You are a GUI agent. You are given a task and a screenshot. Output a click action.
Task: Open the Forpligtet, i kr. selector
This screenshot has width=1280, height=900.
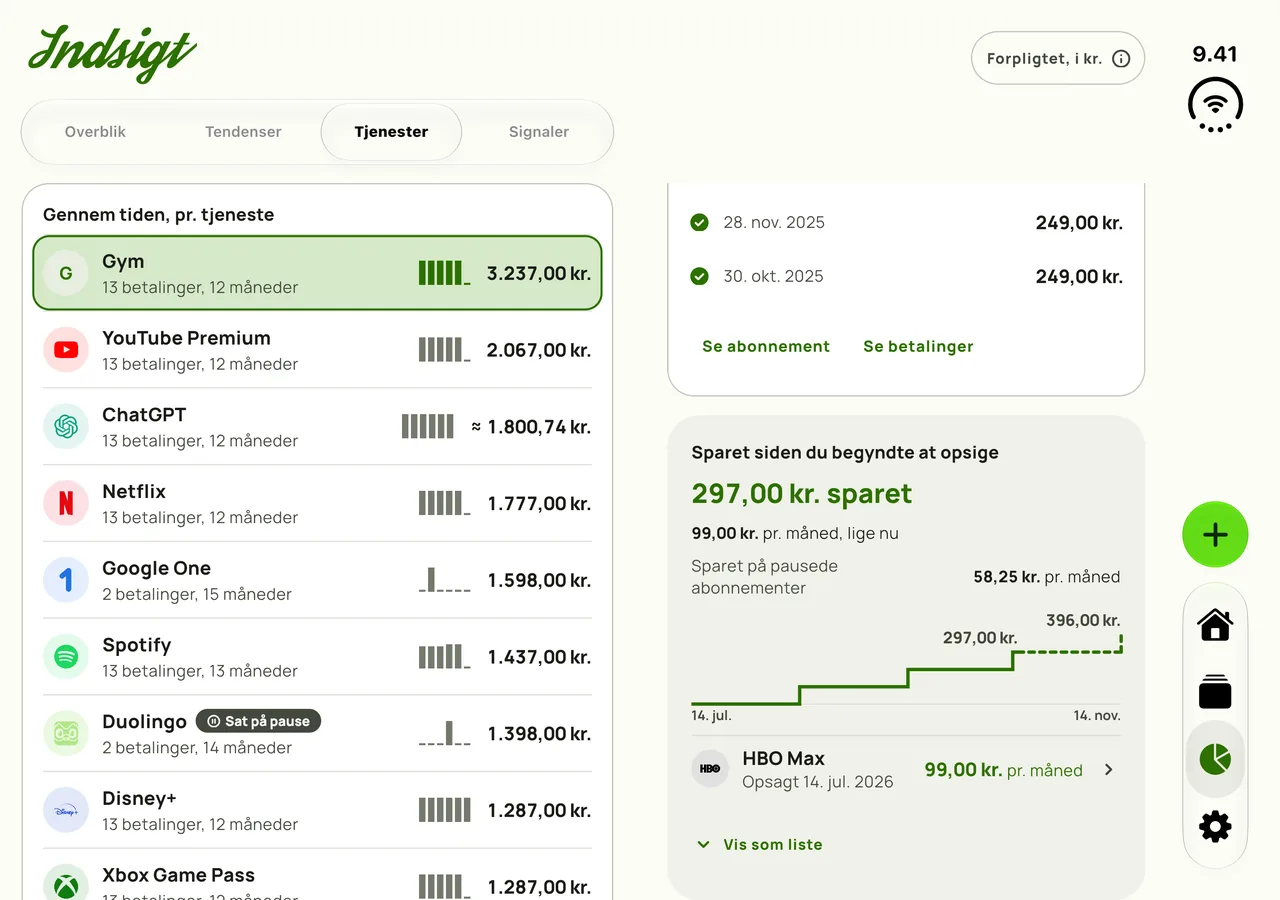coord(1058,59)
